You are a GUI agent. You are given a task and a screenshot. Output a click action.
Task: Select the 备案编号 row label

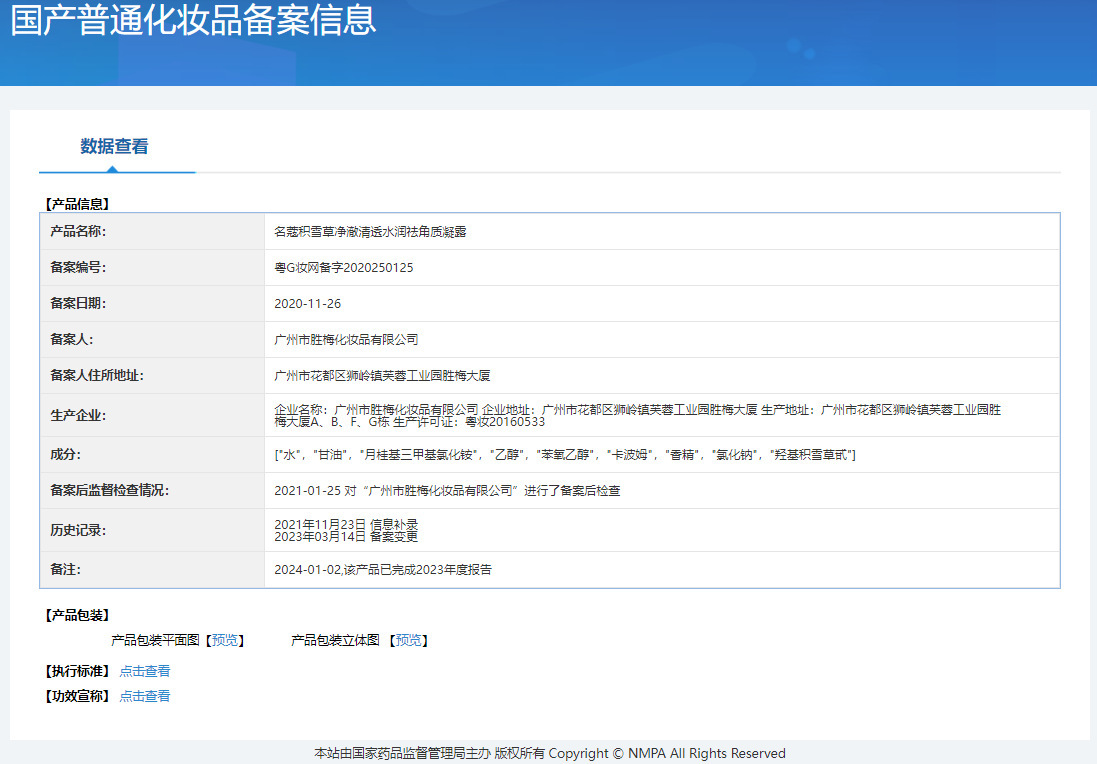pyautogui.click(x=78, y=267)
